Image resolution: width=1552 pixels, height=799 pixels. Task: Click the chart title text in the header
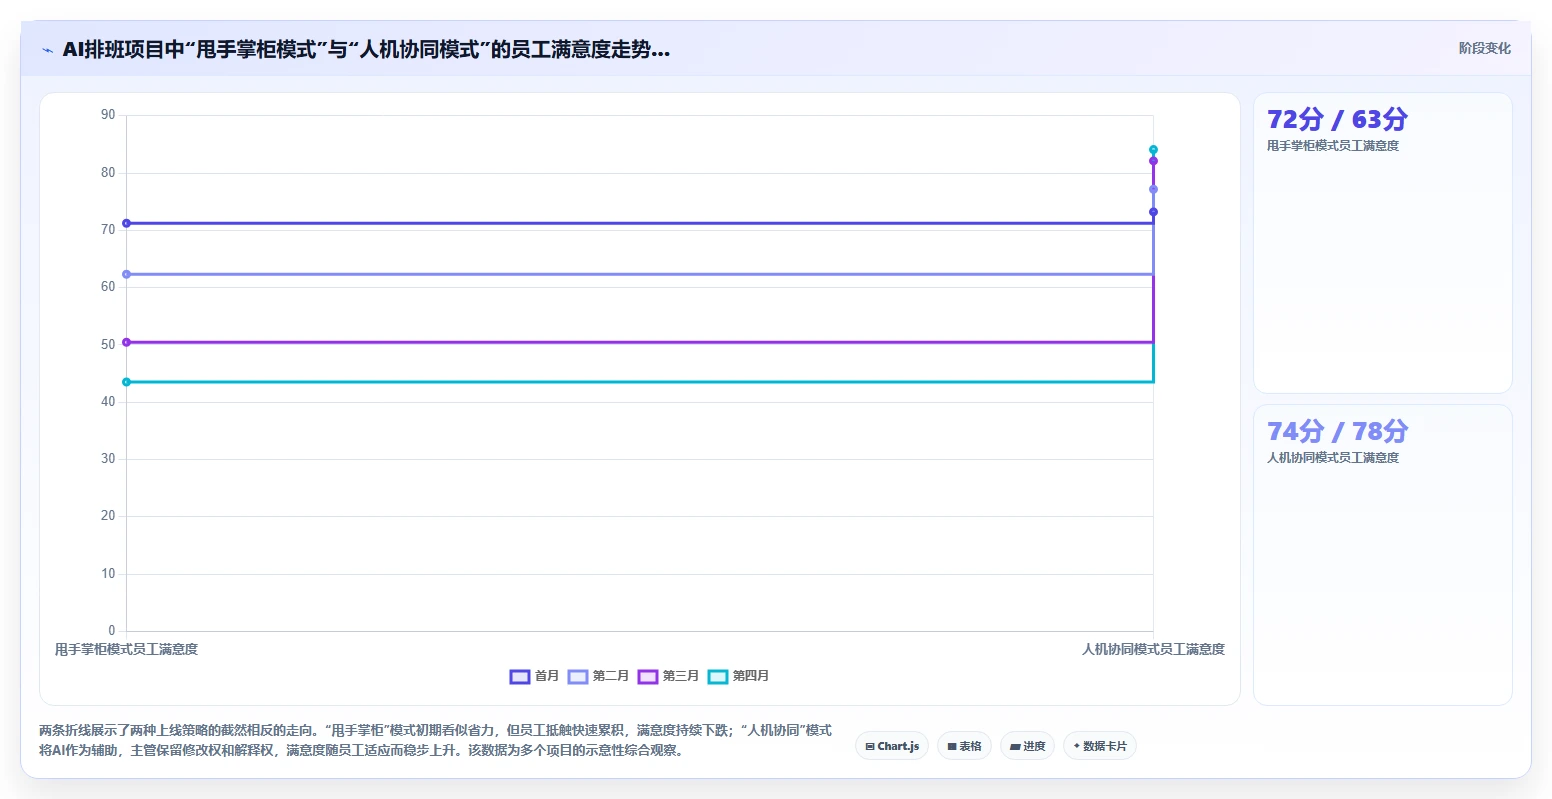(x=366, y=50)
